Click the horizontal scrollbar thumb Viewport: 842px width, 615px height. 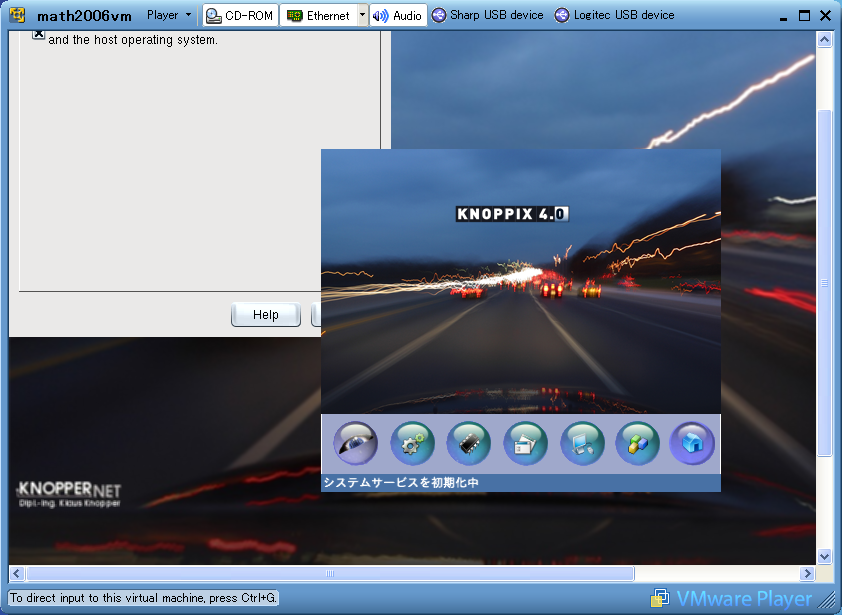point(330,574)
